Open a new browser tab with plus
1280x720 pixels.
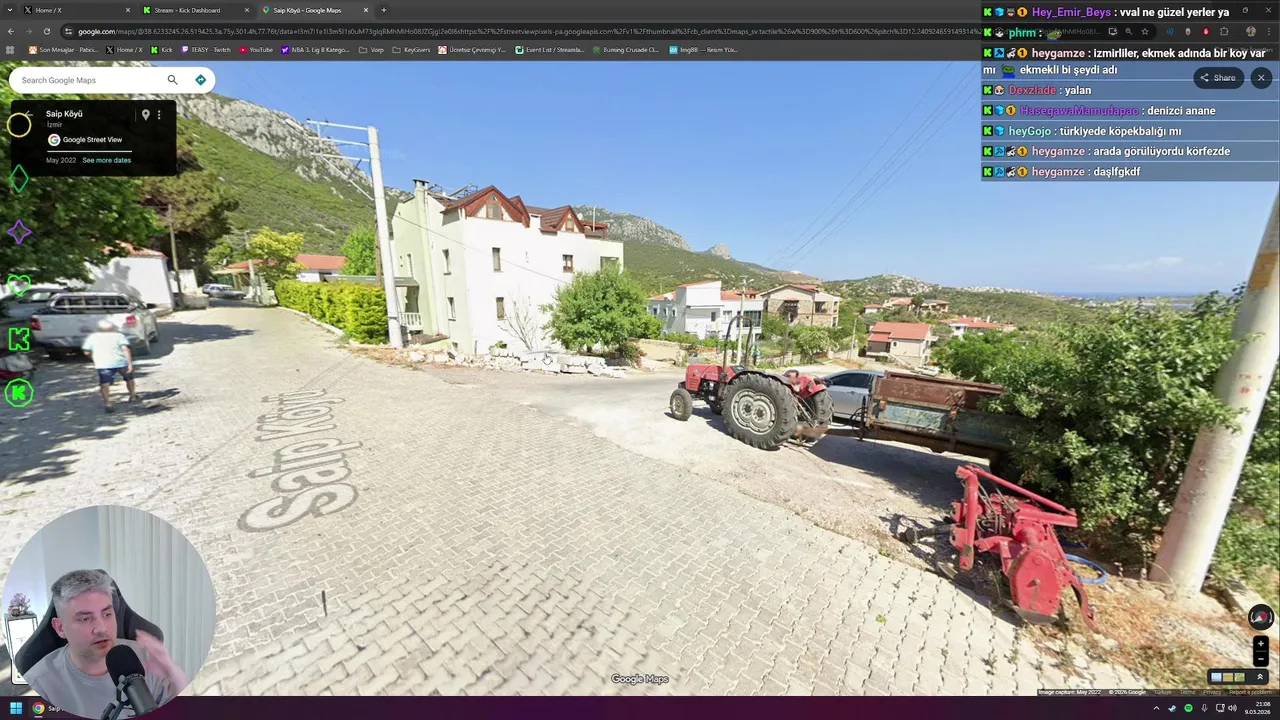tap(383, 10)
